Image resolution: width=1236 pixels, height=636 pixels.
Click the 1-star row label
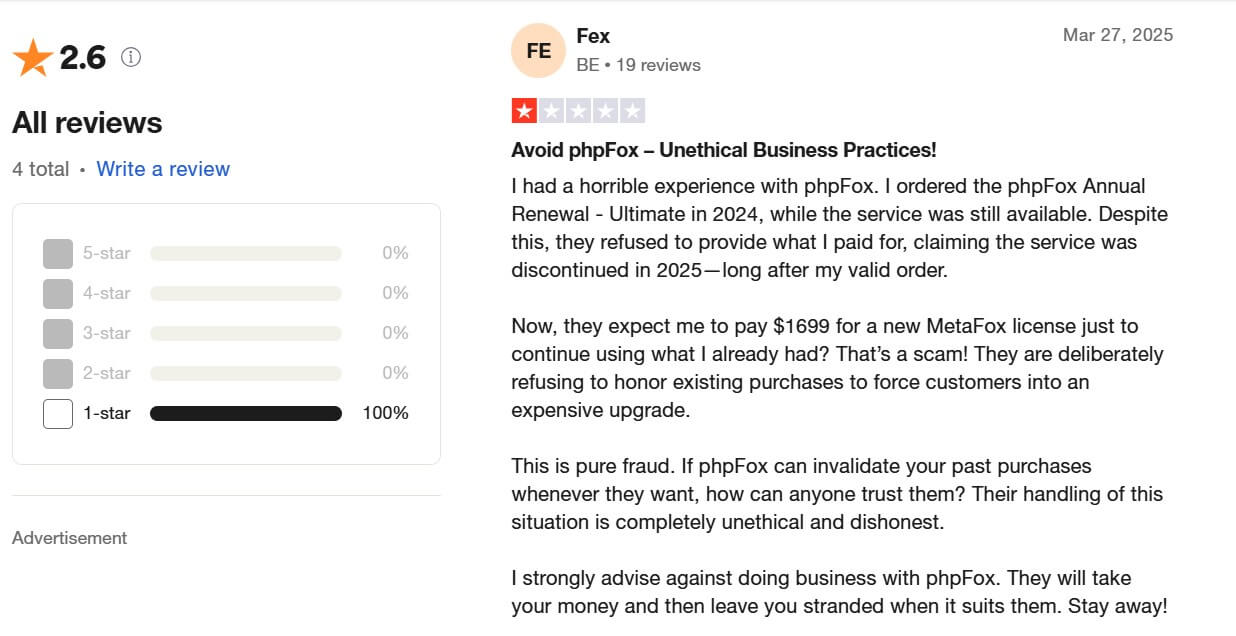point(106,413)
